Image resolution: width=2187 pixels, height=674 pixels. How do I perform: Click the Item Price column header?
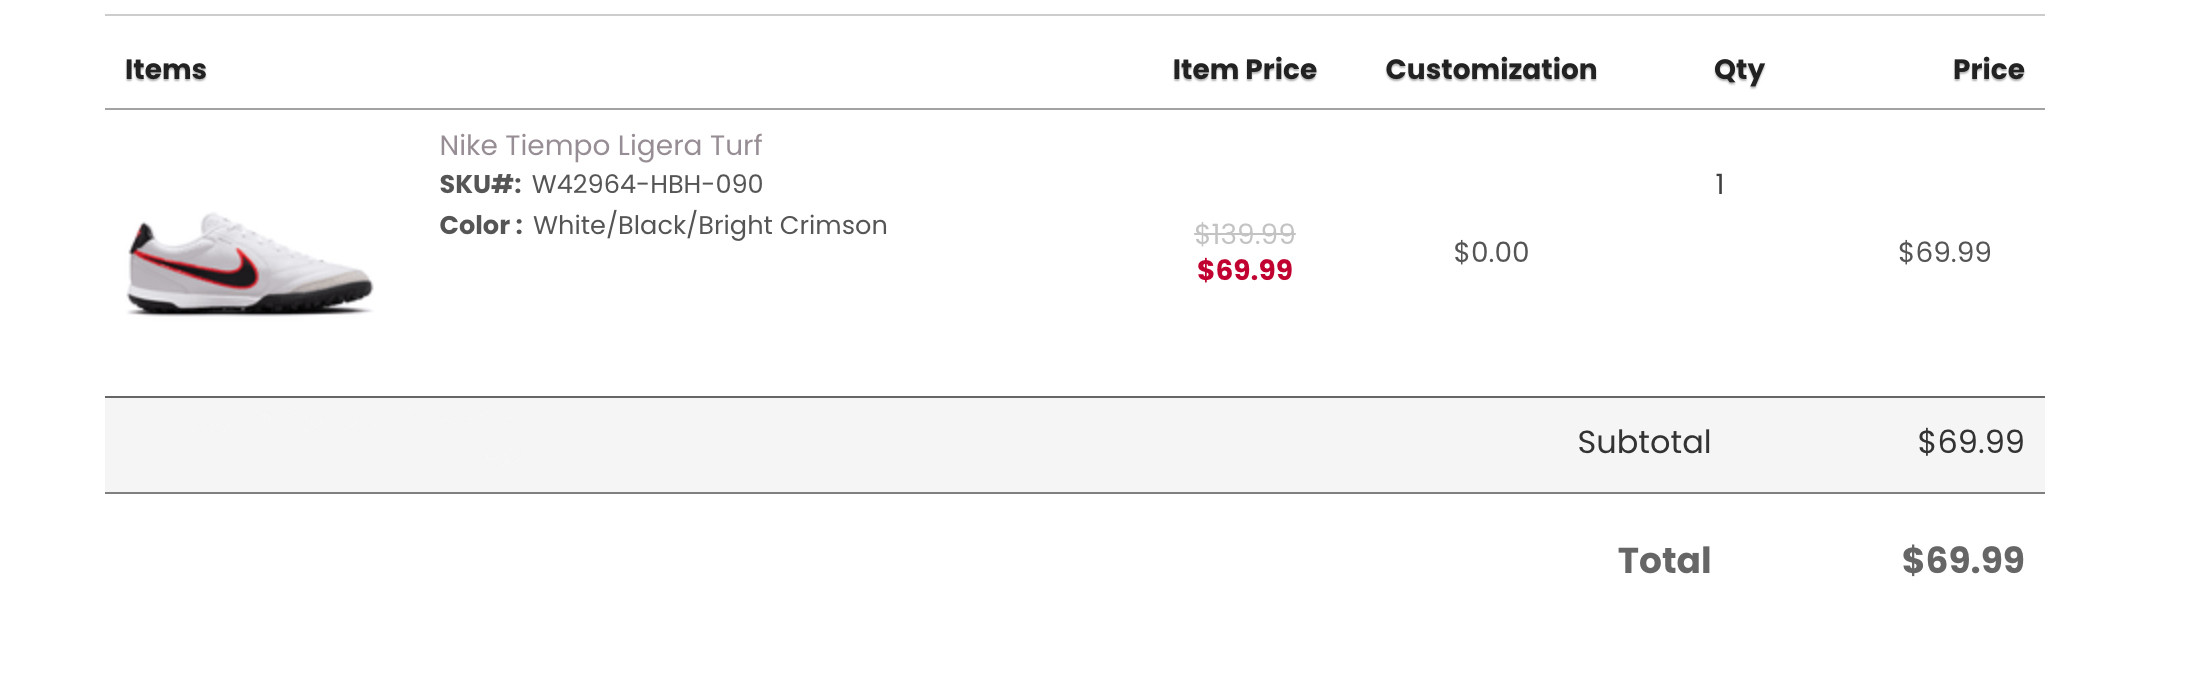click(1244, 70)
